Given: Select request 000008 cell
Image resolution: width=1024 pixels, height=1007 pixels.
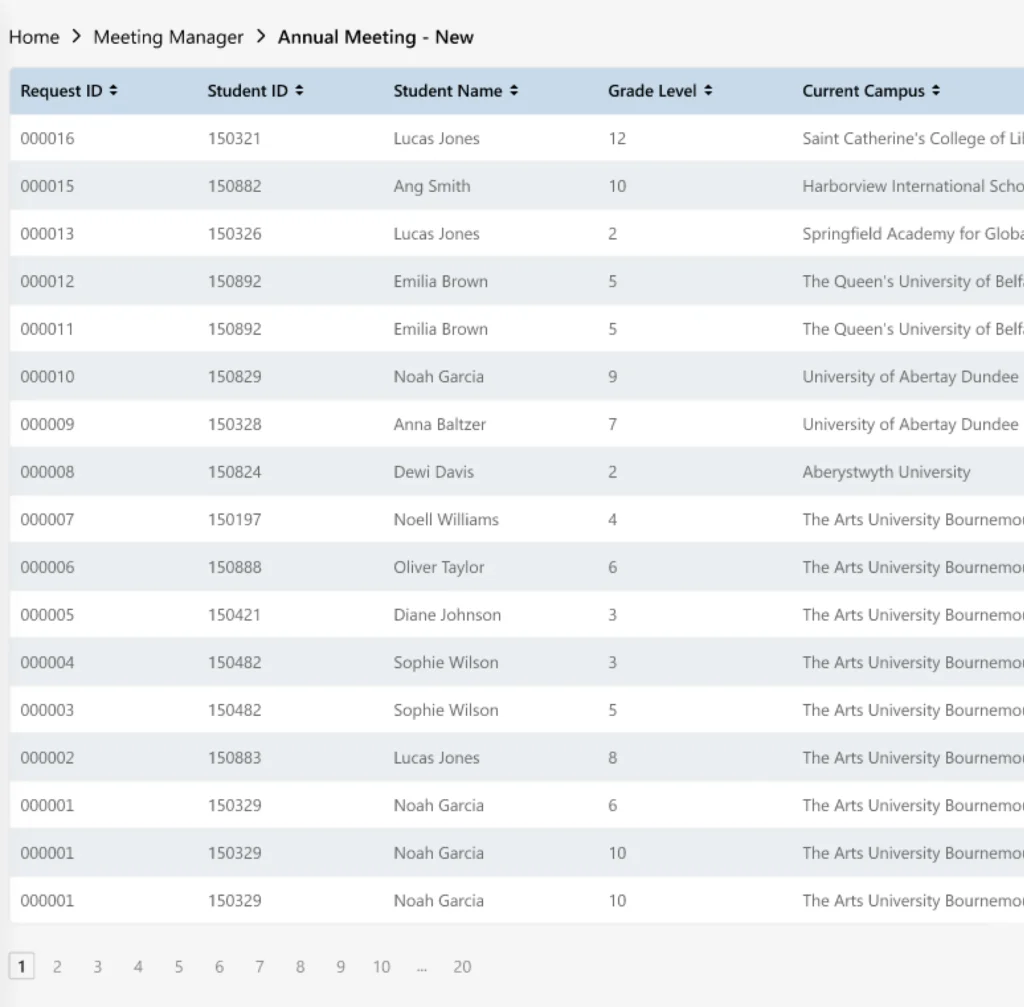Looking at the screenshot, I should pos(47,472).
